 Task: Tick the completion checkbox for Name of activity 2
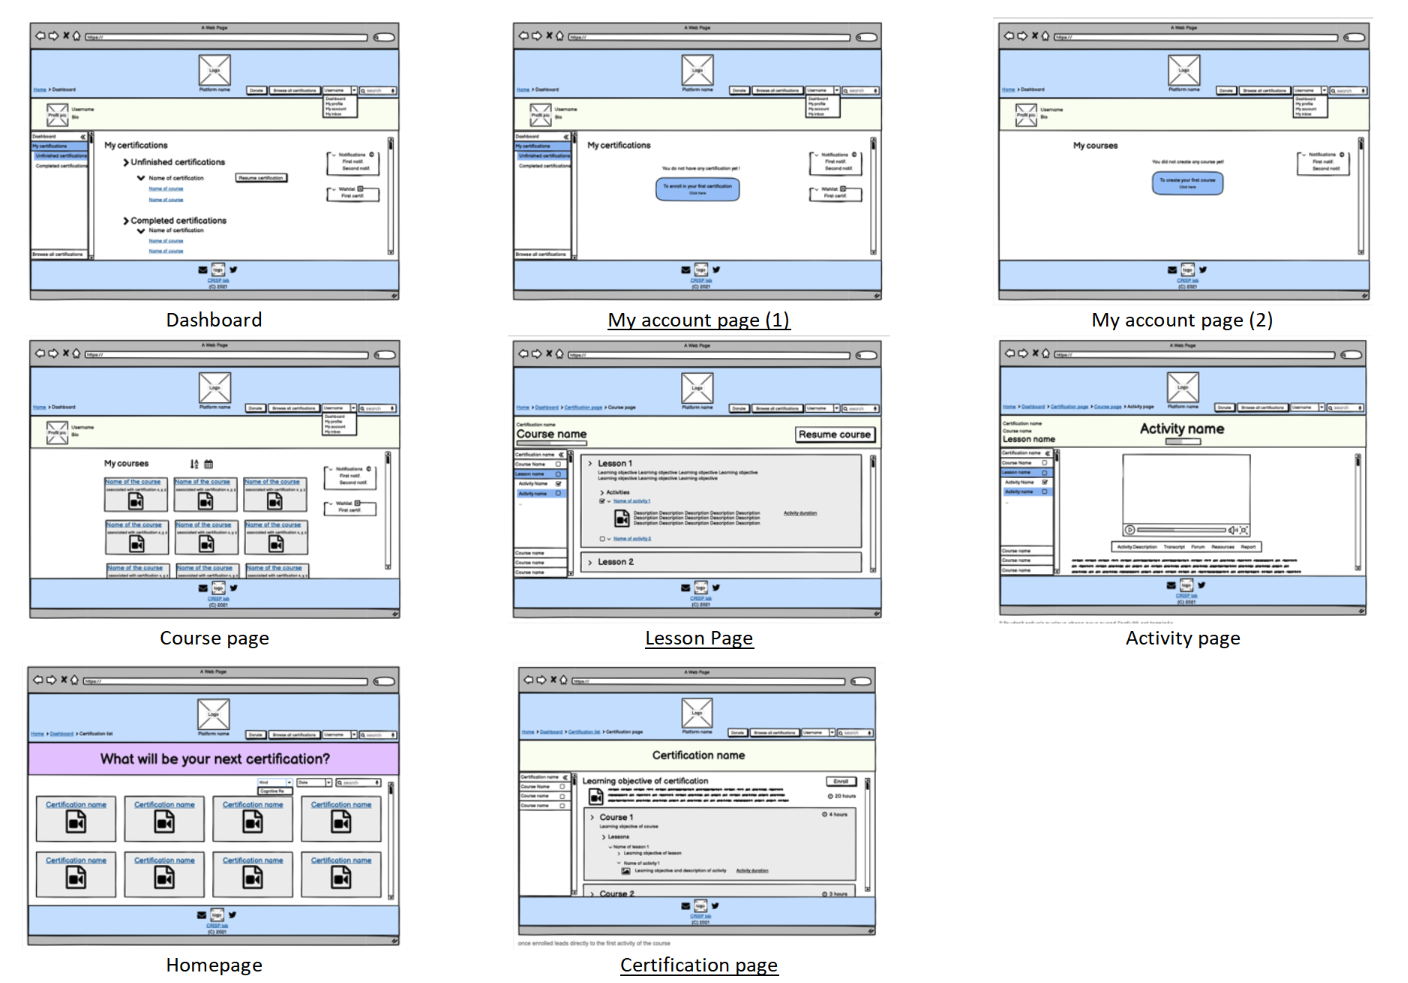pos(602,539)
